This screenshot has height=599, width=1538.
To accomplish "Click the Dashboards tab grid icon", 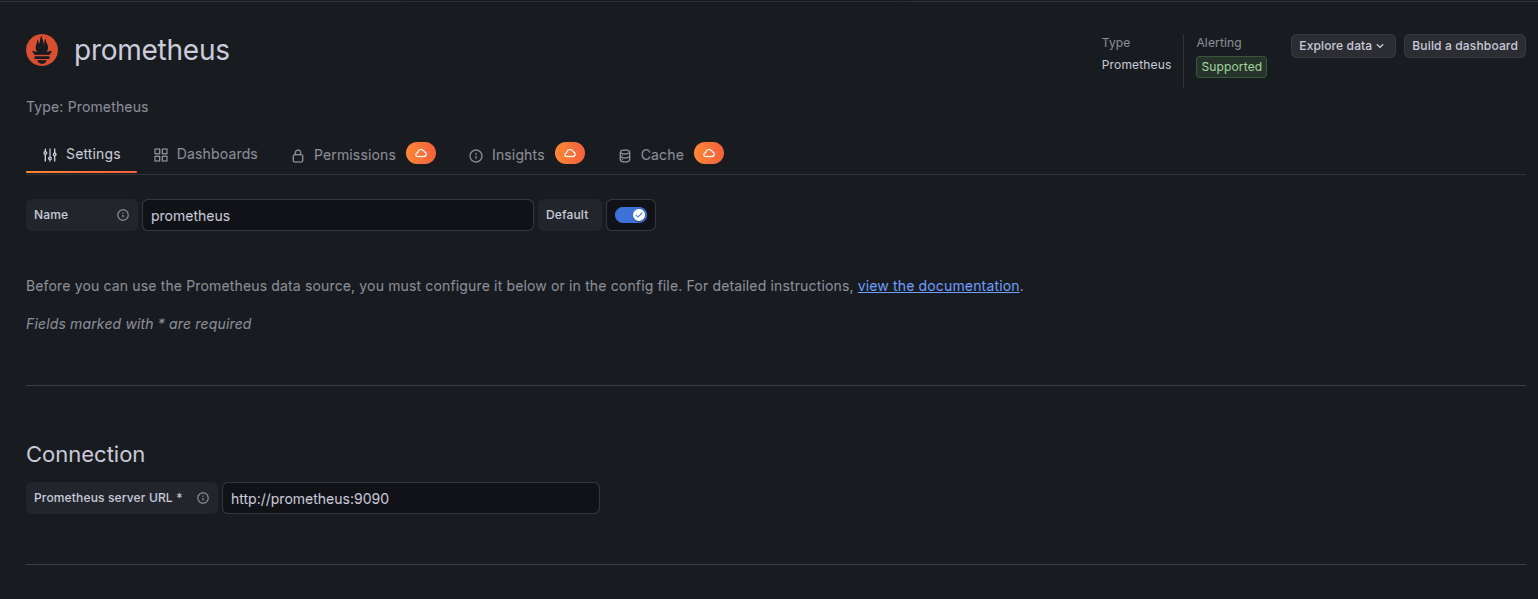I will coord(160,155).
